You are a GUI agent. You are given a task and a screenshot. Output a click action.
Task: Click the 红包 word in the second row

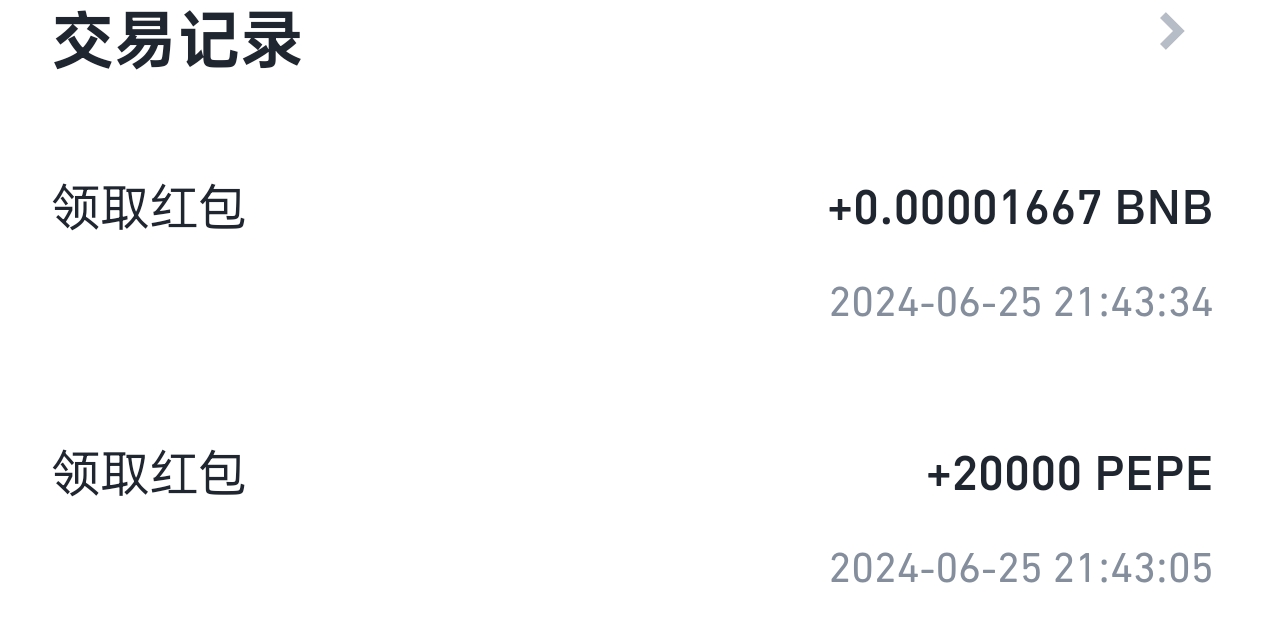(197, 473)
